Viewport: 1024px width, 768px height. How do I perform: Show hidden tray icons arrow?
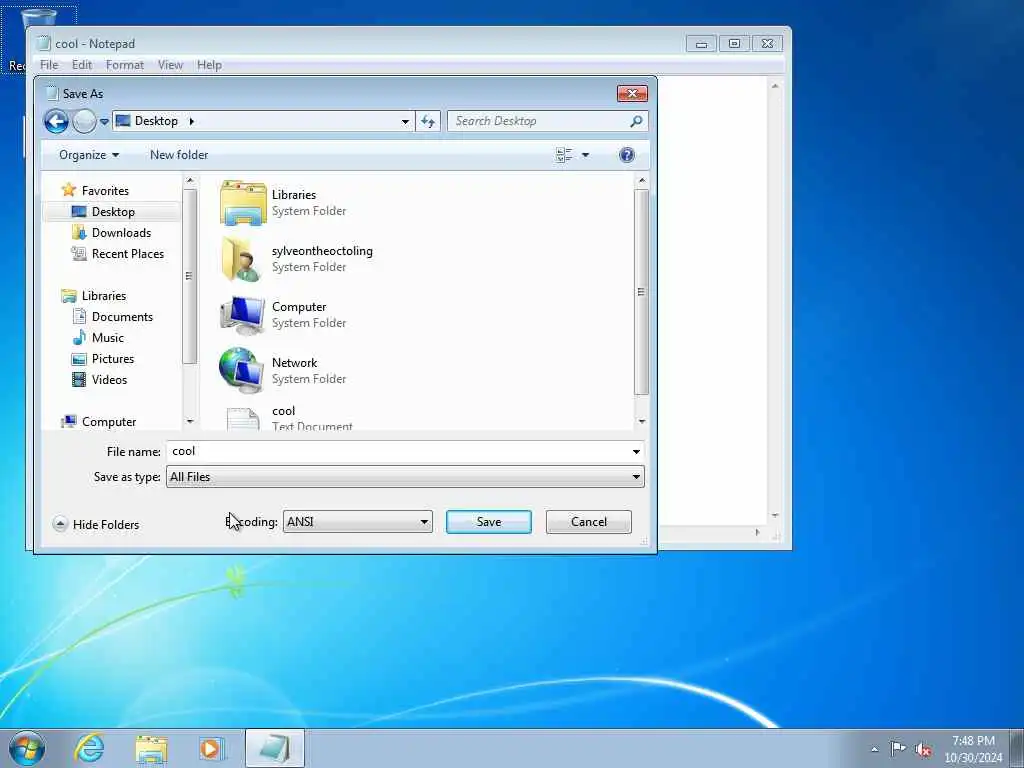pyautogui.click(x=874, y=749)
